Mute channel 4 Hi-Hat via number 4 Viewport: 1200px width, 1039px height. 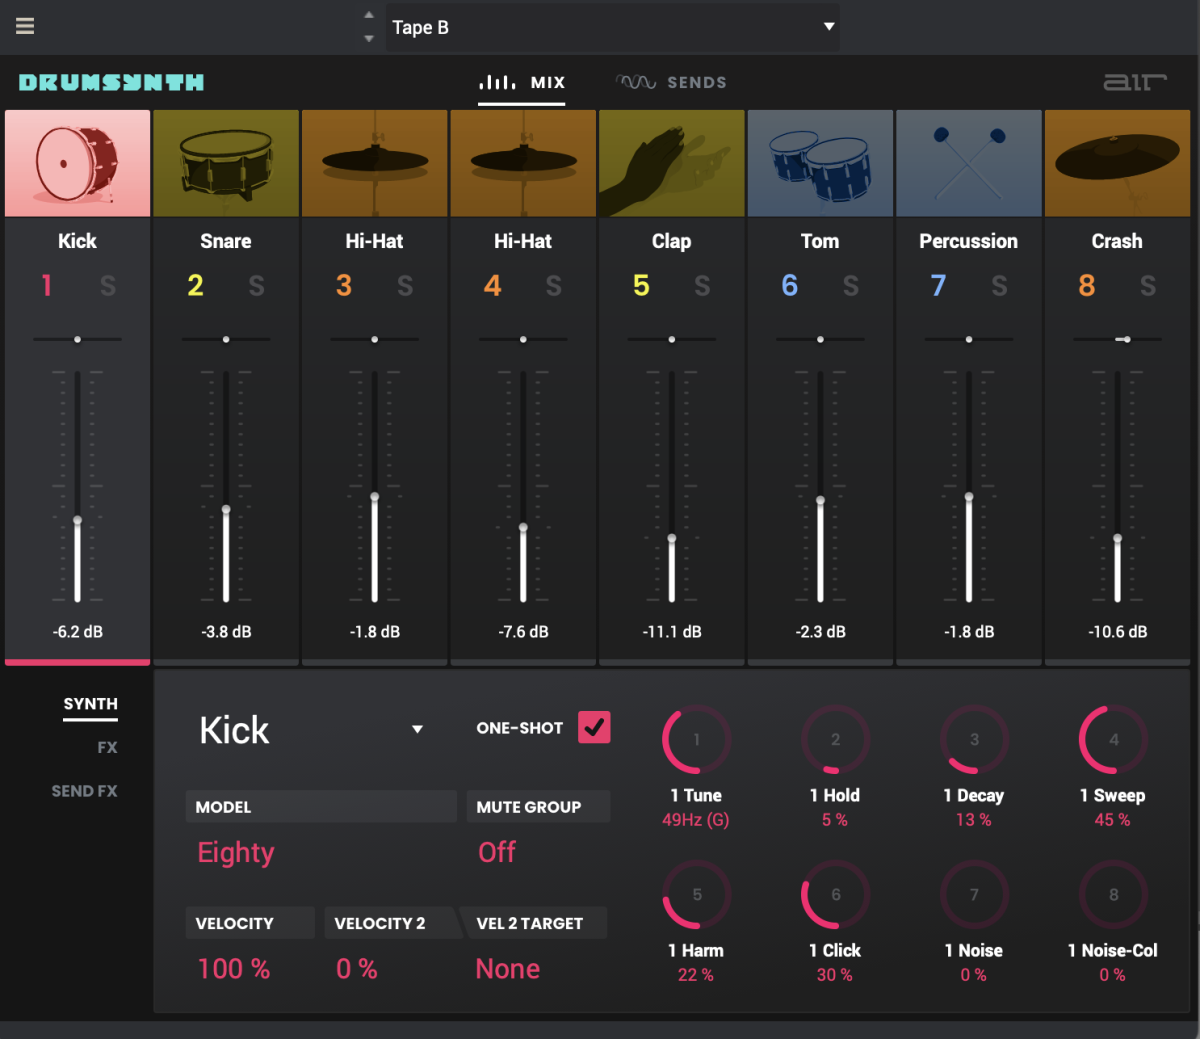pos(492,286)
